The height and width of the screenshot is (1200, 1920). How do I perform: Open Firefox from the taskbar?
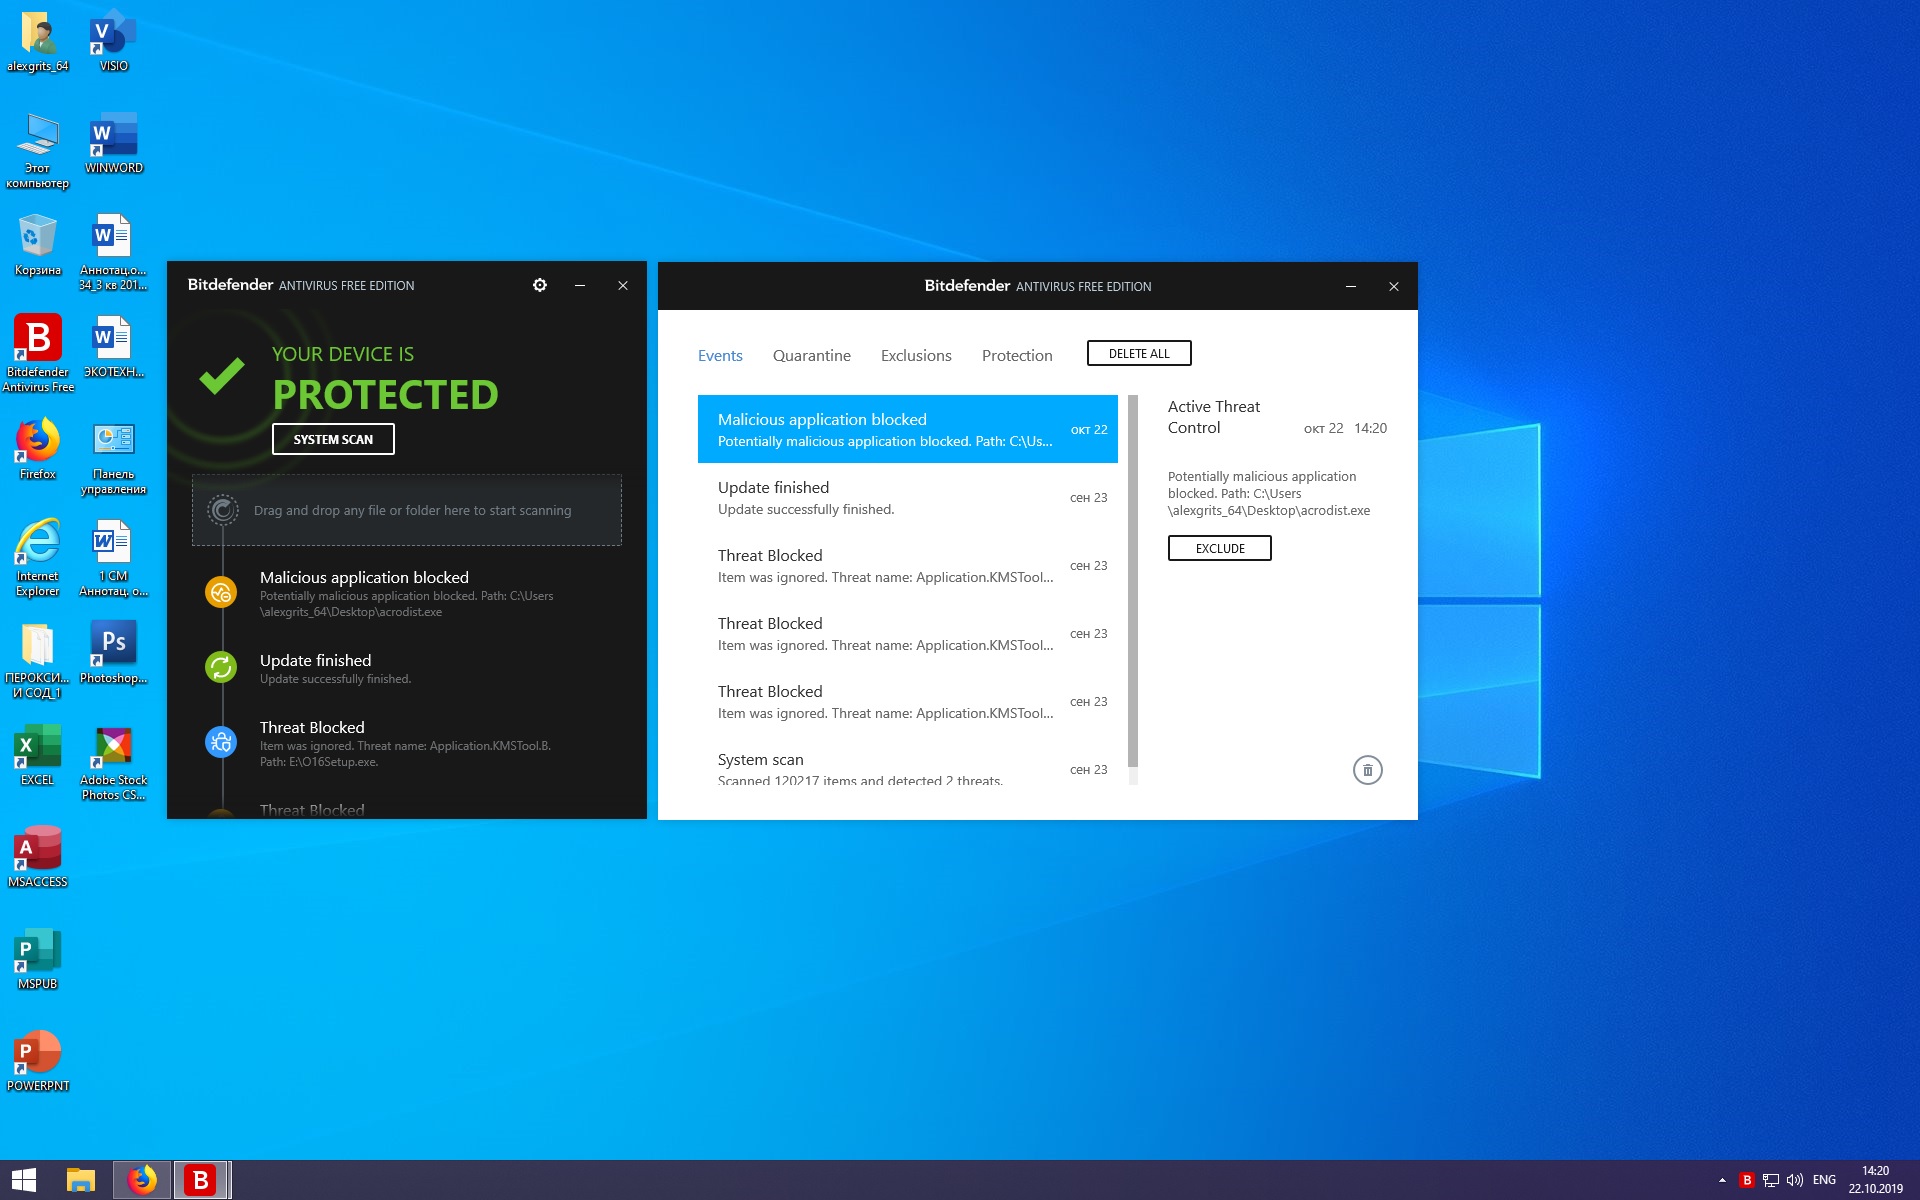(142, 1180)
